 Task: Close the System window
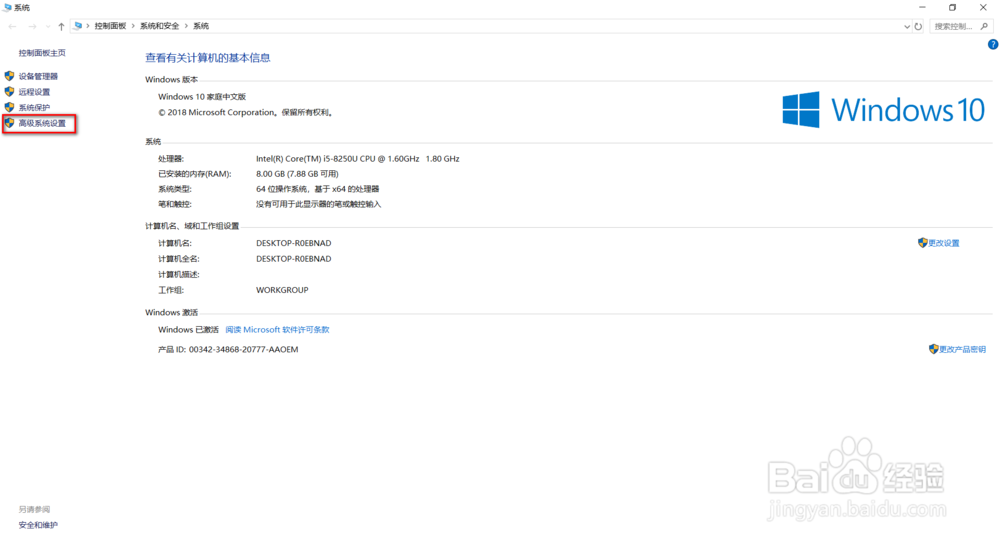coord(983,8)
